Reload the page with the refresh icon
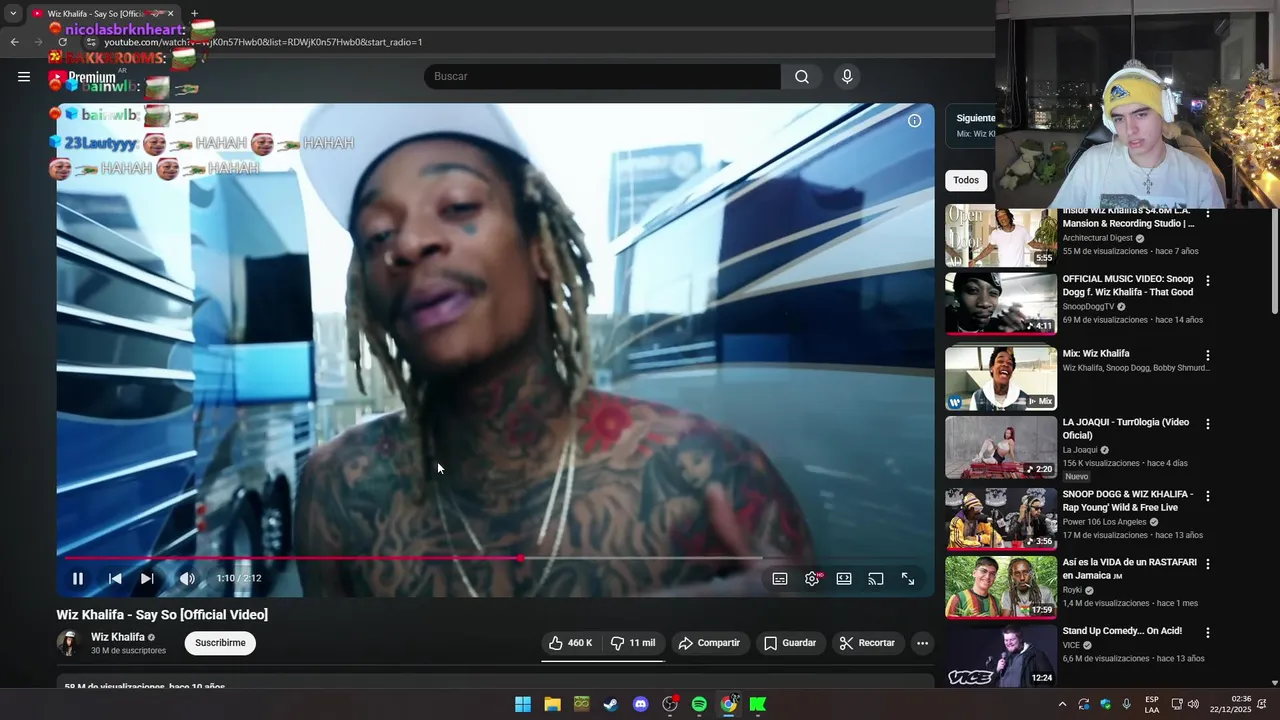This screenshot has width=1280, height=720. click(x=62, y=42)
